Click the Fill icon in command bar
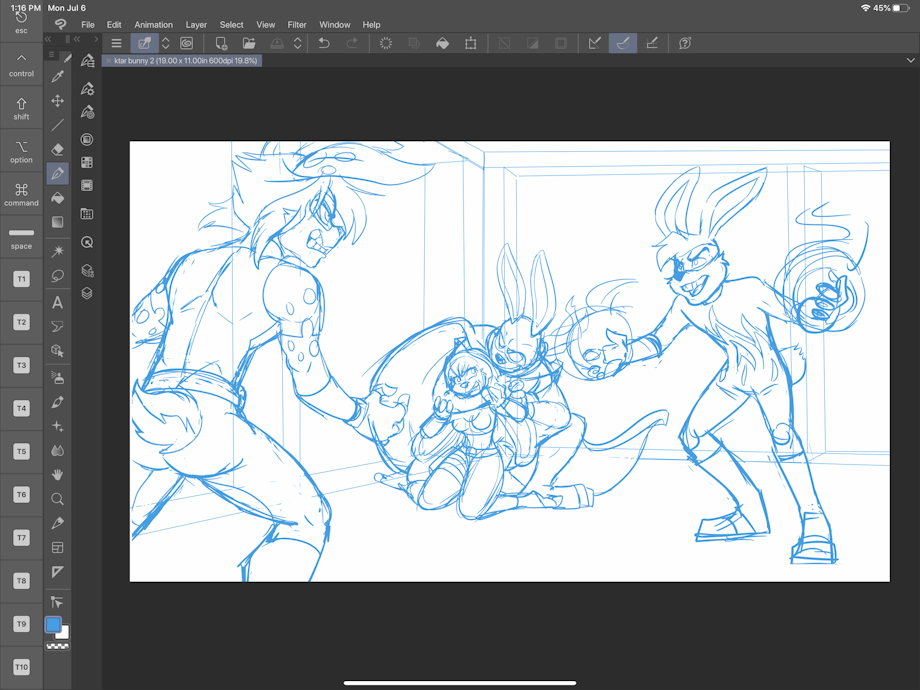Image resolution: width=920 pixels, height=690 pixels. (442, 43)
